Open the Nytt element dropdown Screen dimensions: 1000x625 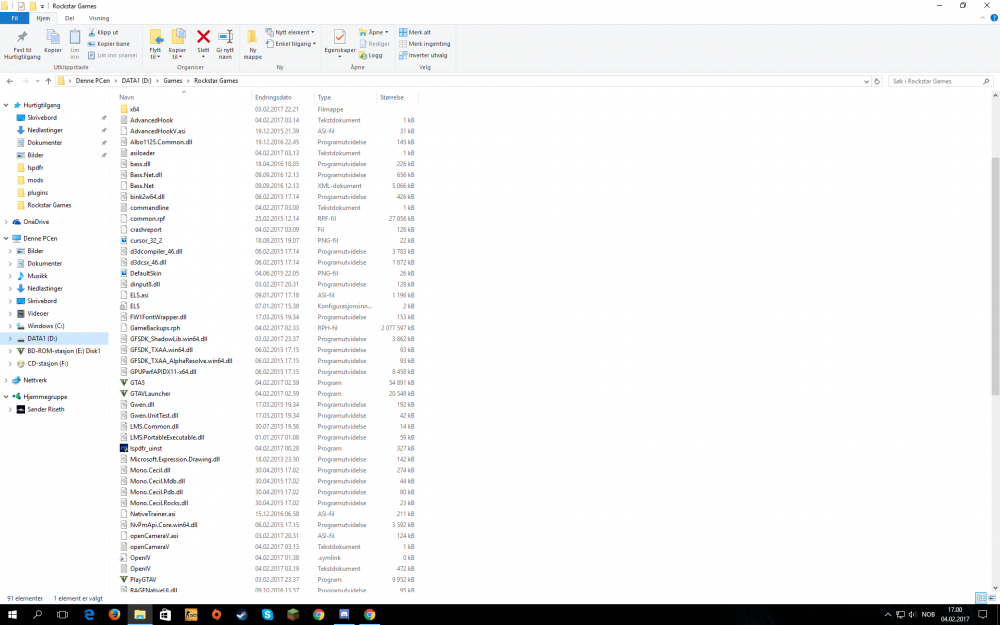pos(290,32)
